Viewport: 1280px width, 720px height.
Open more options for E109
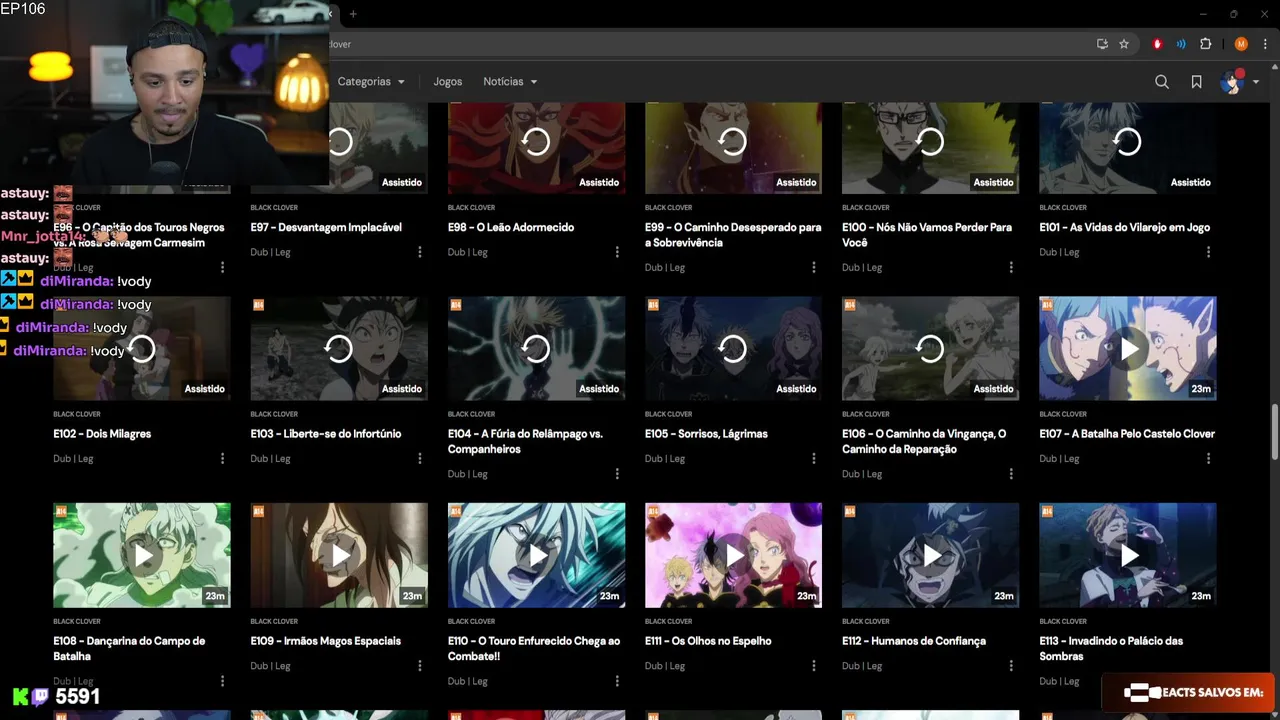[420, 665]
